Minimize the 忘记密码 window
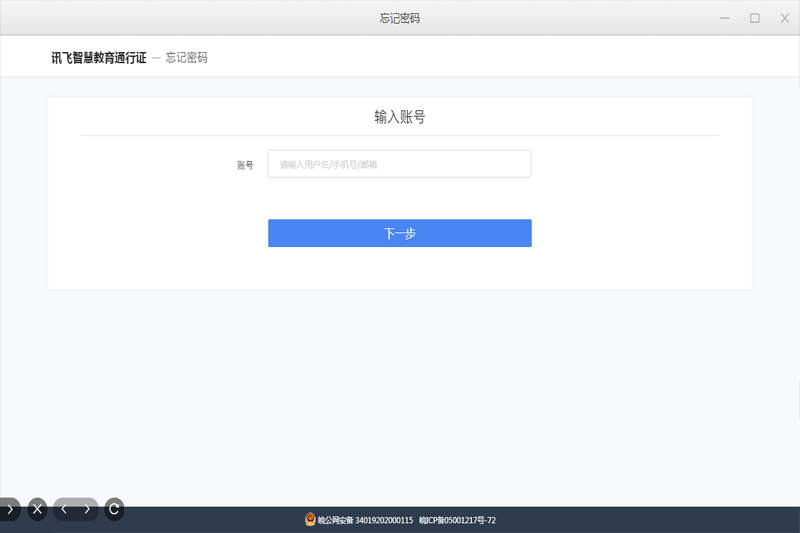 [724, 18]
